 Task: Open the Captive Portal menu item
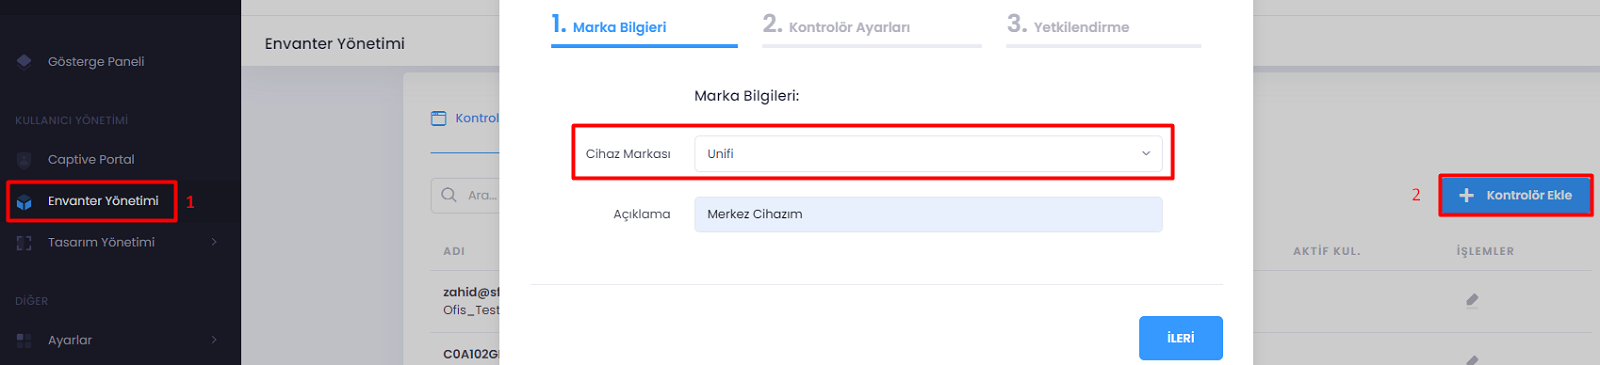[91, 160]
